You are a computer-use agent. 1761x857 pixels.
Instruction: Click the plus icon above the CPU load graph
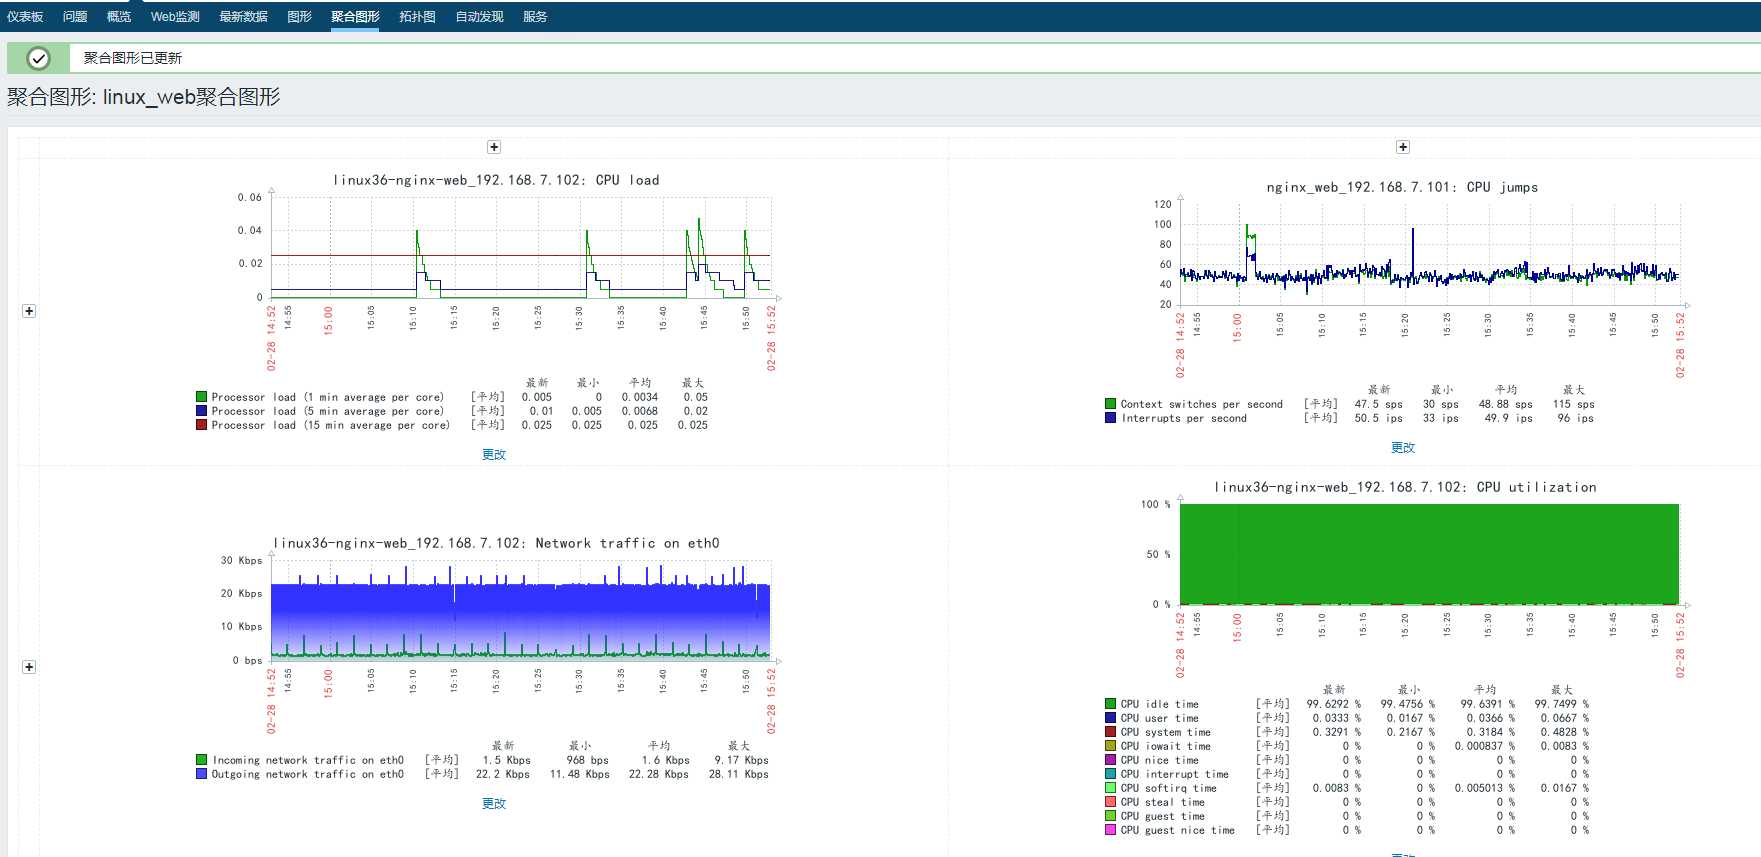[494, 147]
